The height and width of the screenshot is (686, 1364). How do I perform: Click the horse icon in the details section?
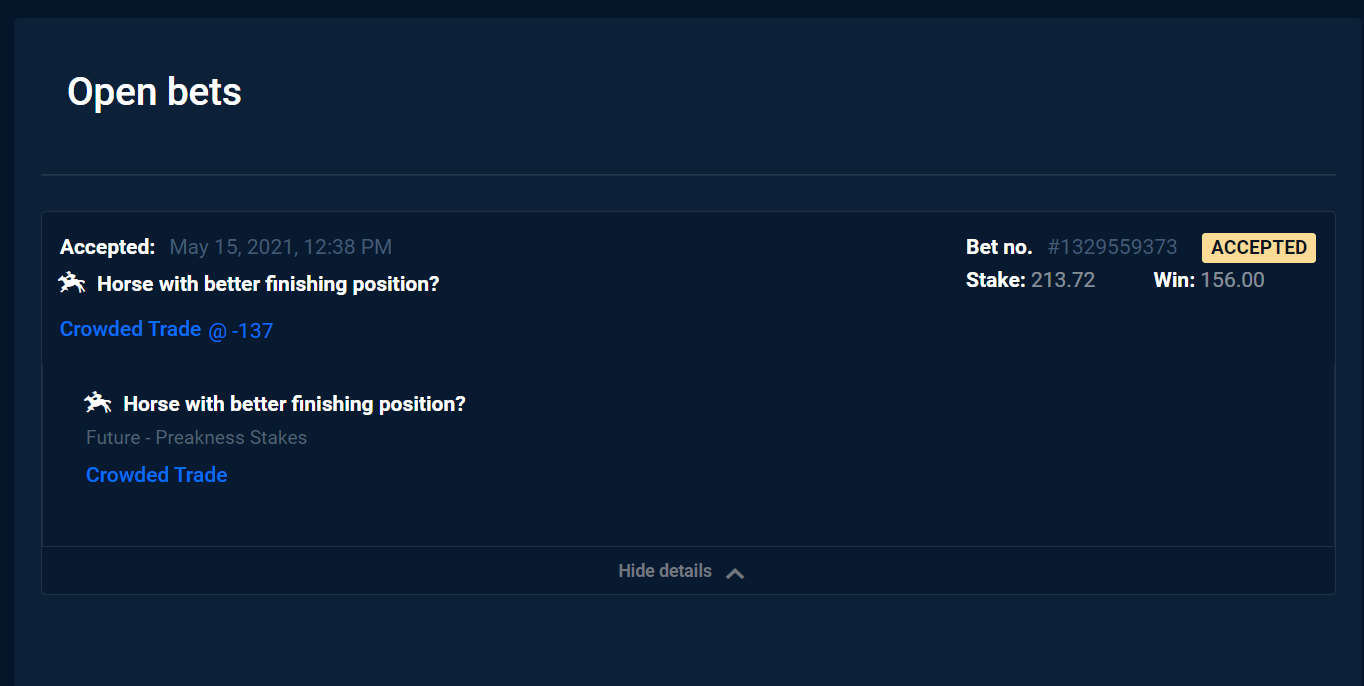(98, 404)
